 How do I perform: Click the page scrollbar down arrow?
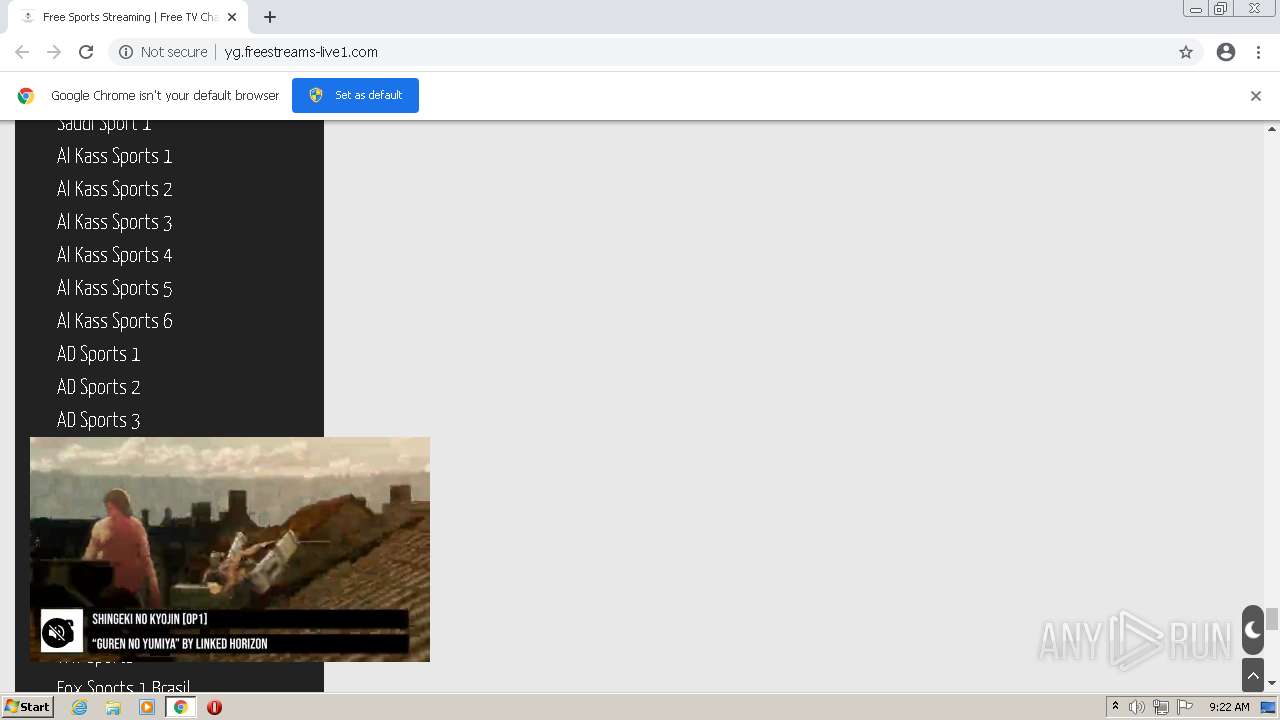[x=1272, y=684]
